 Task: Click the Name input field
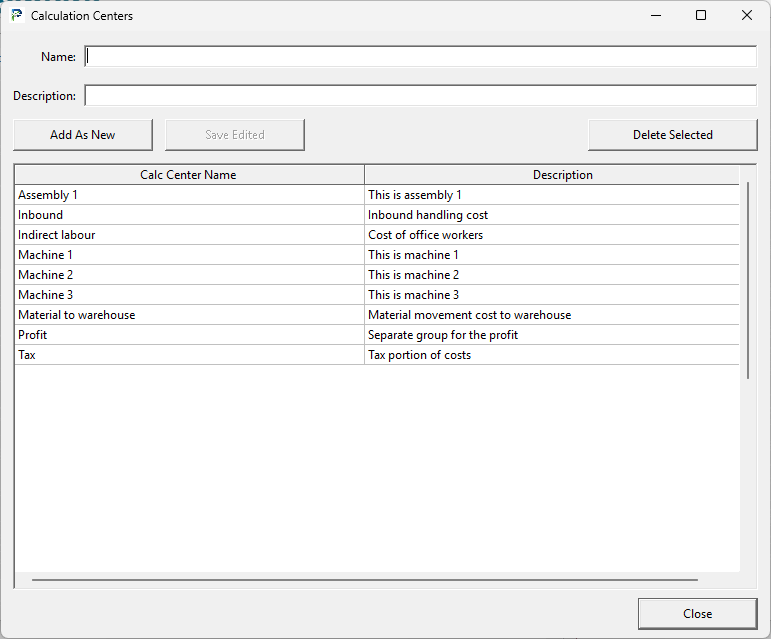click(420, 57)
